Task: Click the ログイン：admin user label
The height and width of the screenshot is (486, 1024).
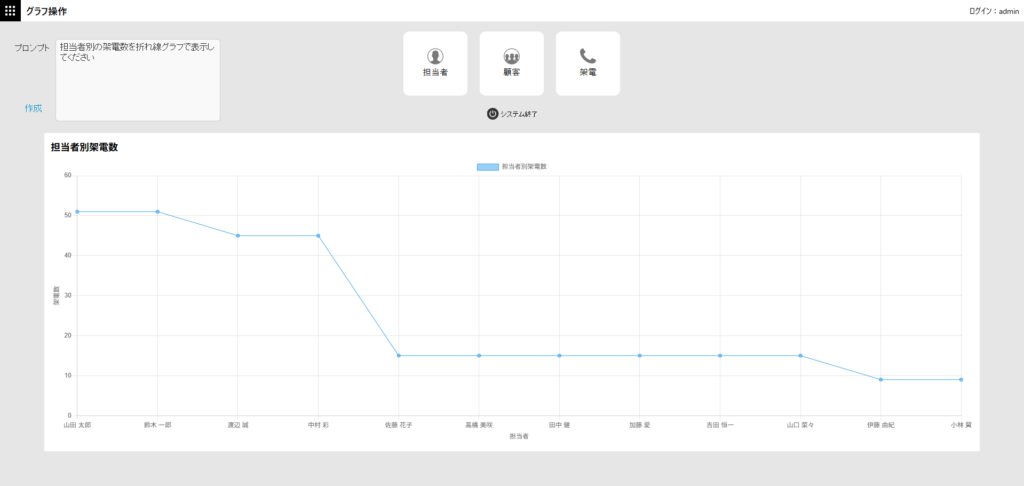Action: tap(993, 11)
